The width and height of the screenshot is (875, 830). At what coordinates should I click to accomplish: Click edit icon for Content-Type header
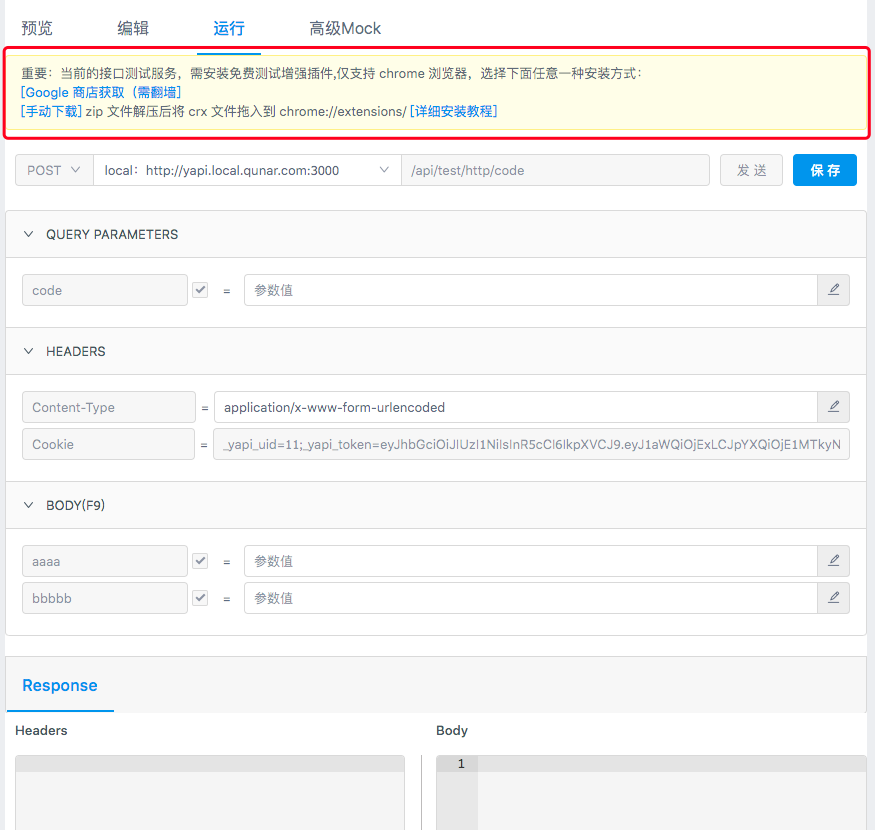point(834,407)
